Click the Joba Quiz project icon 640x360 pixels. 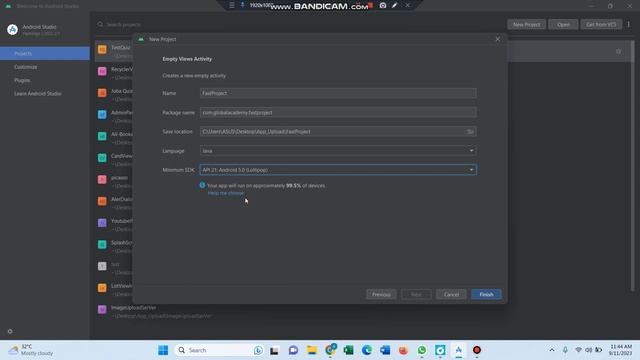click(102, 93)
